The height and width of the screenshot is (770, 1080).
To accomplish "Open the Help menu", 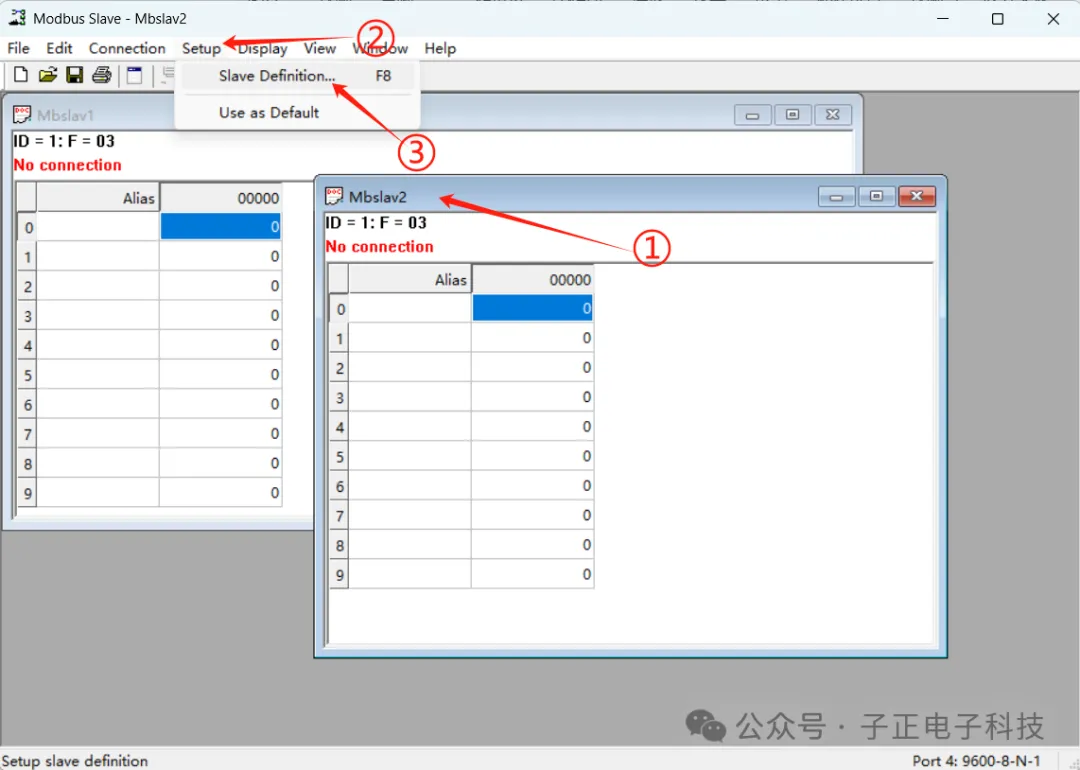I will [x=440, y=48].
